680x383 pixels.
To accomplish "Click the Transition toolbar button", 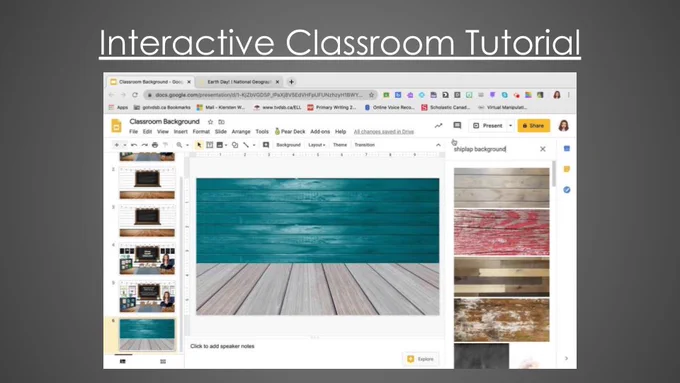I will (x=364, y=145).
